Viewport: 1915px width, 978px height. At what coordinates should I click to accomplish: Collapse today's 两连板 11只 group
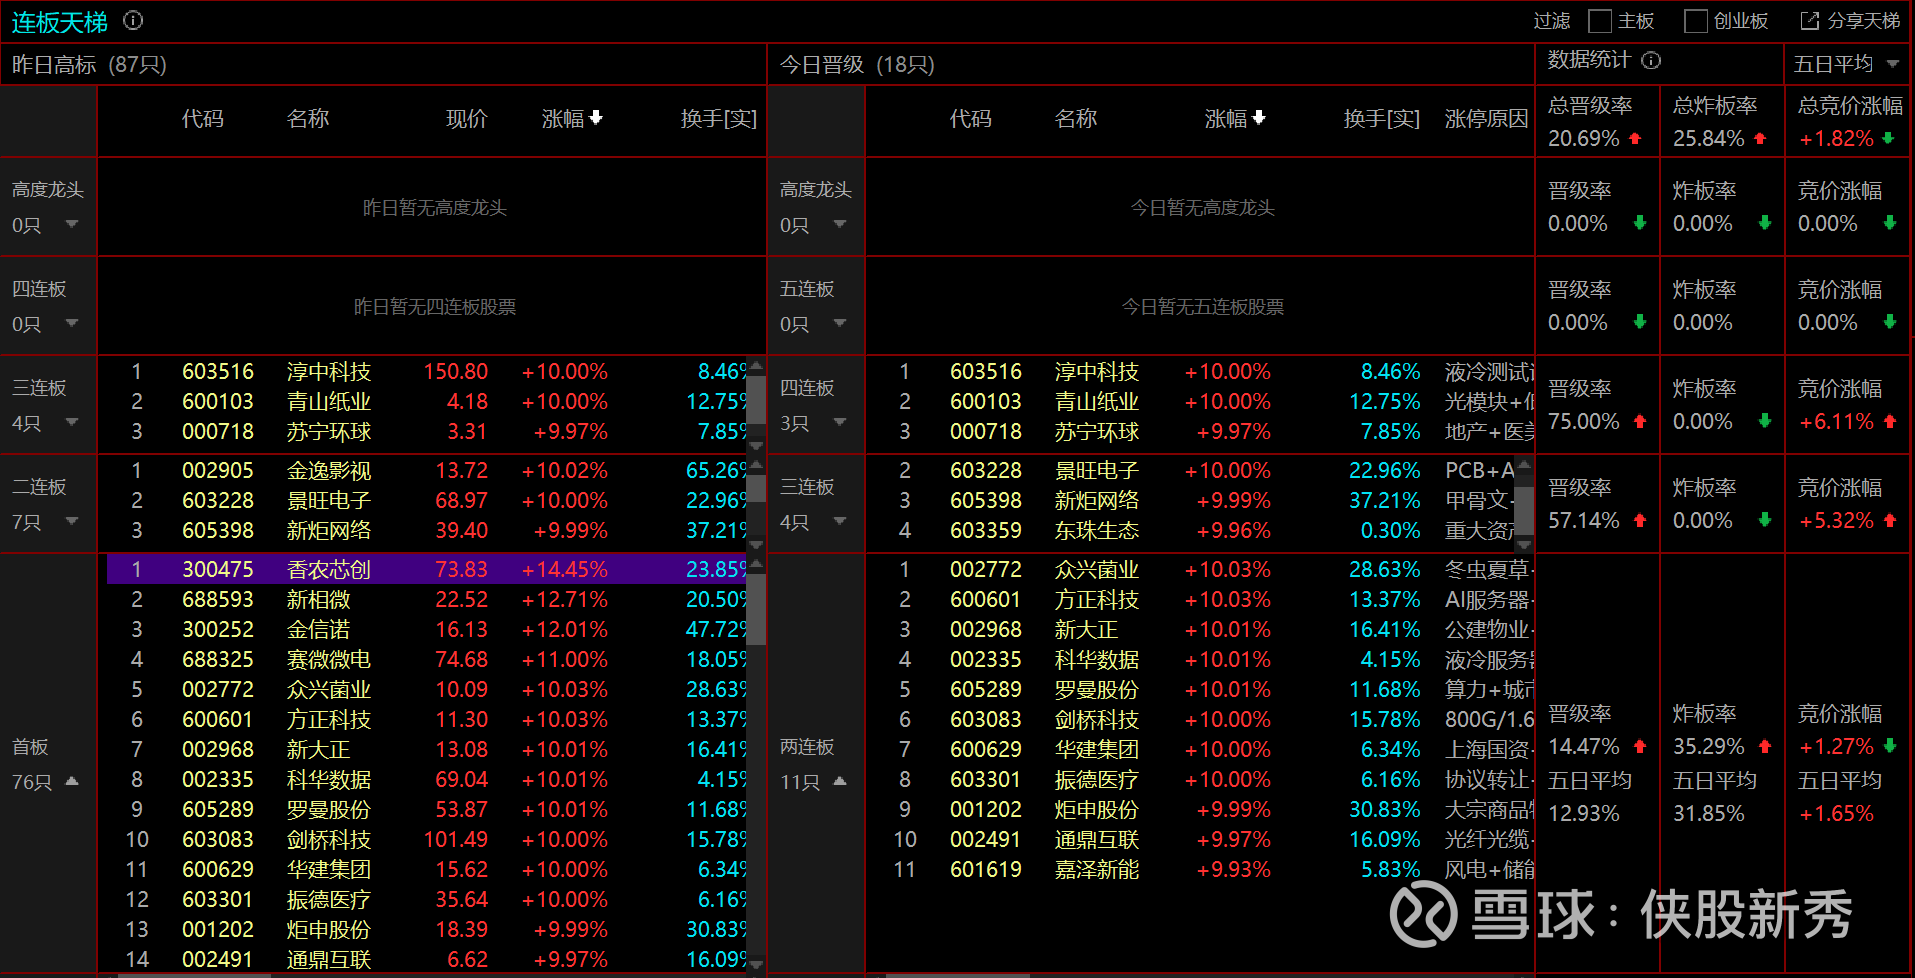coord(840,781)
